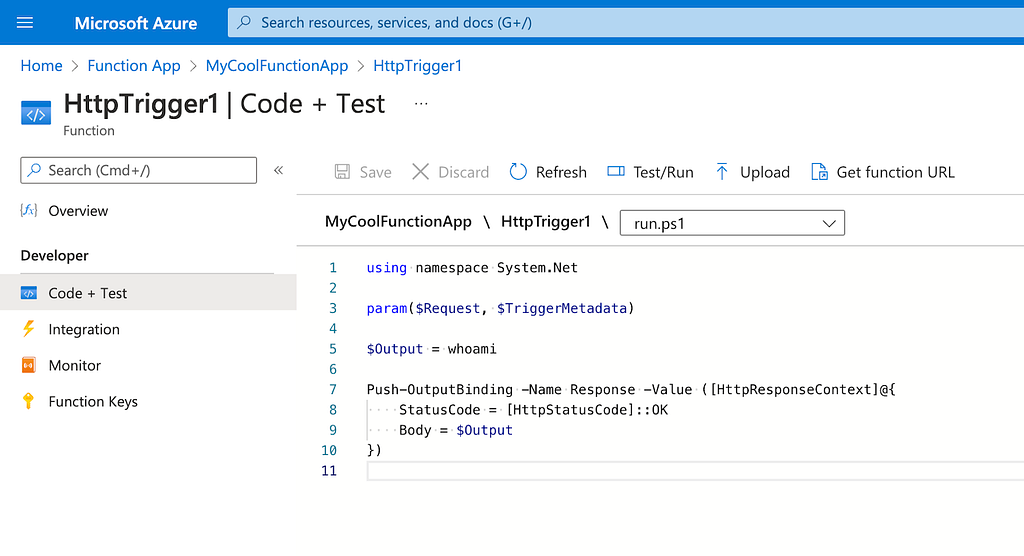Click the HttpTrigger1 breadcrumb link
Screen dimensions: 1024x556
pos(417,66)
